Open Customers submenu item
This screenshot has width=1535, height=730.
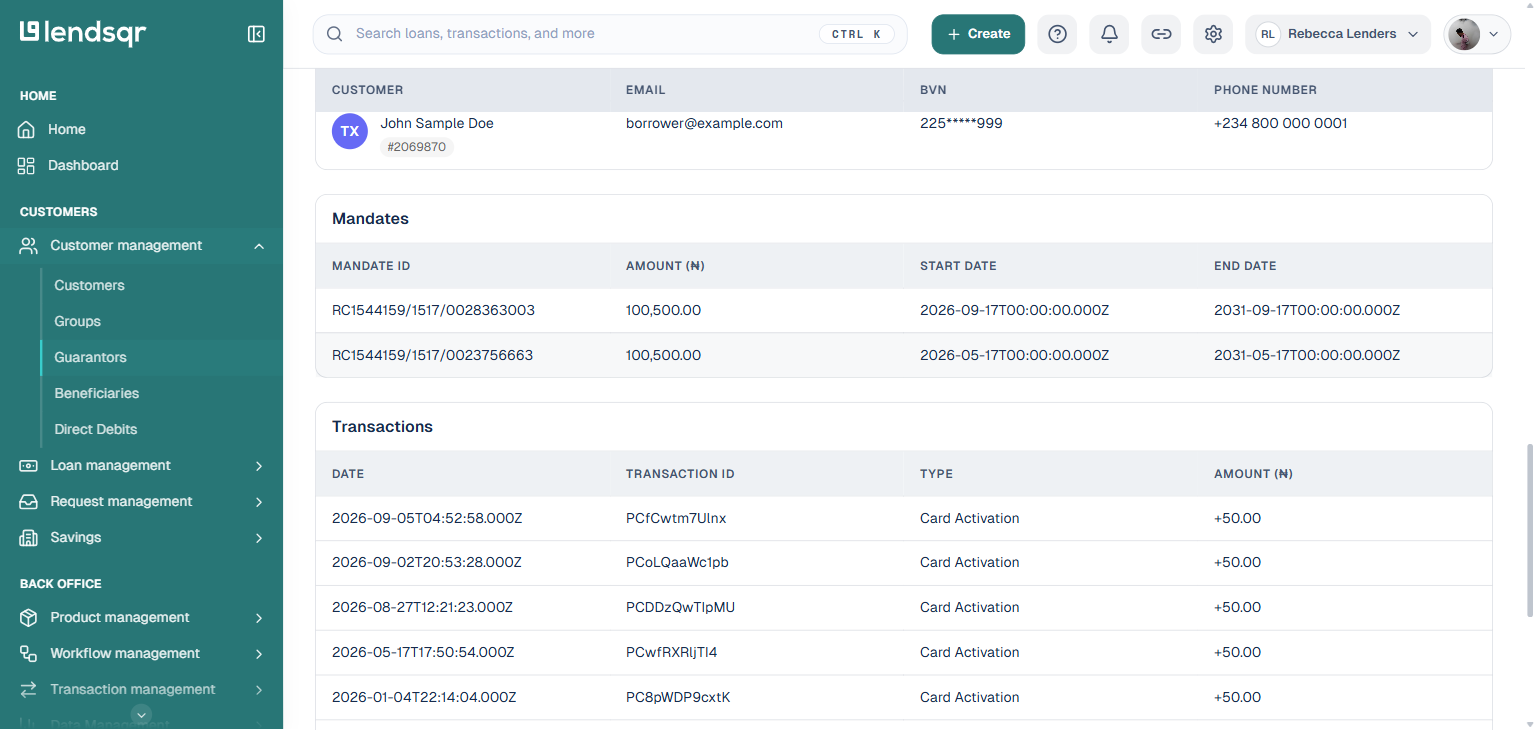[90, 286]
